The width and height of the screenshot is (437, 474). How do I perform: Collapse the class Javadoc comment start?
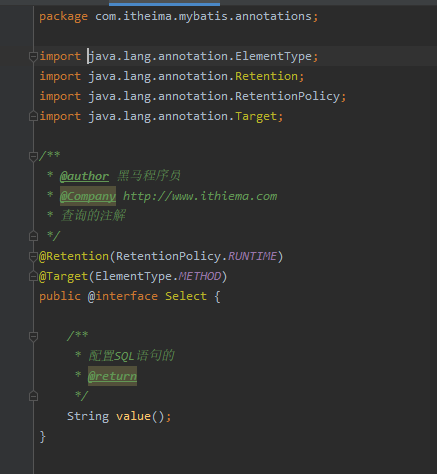click(x=33, y=156)
